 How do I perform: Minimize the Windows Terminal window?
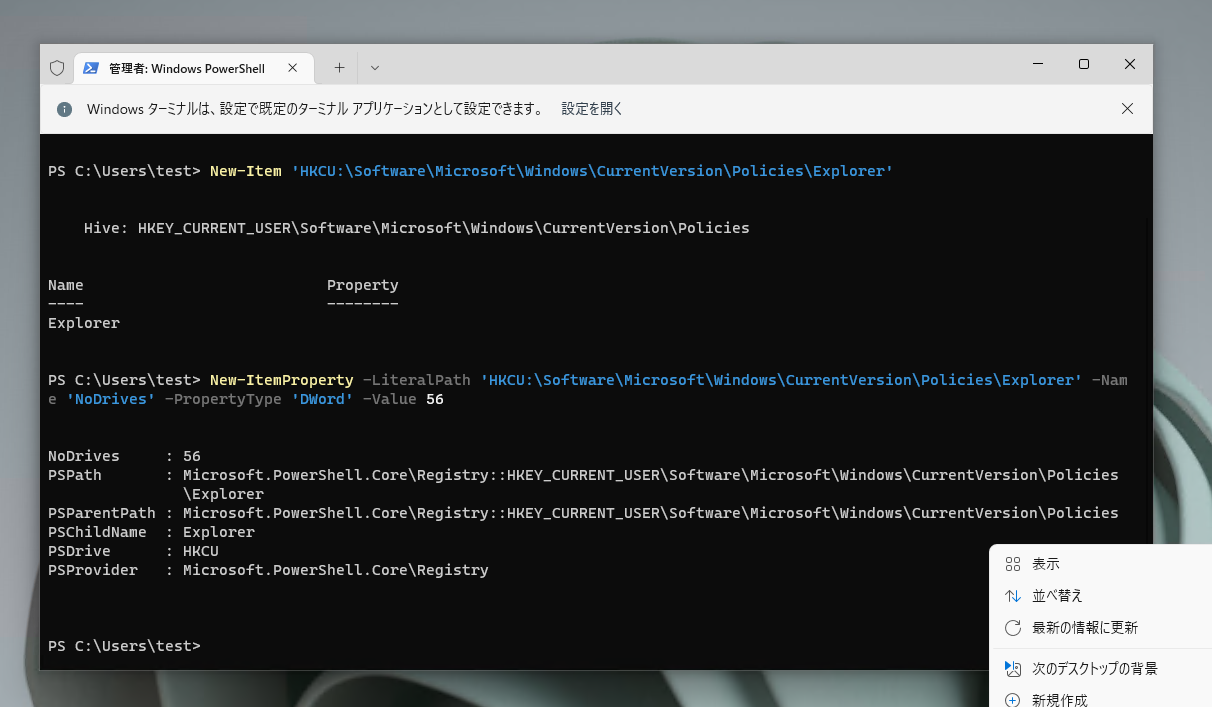coord(1038,64)
